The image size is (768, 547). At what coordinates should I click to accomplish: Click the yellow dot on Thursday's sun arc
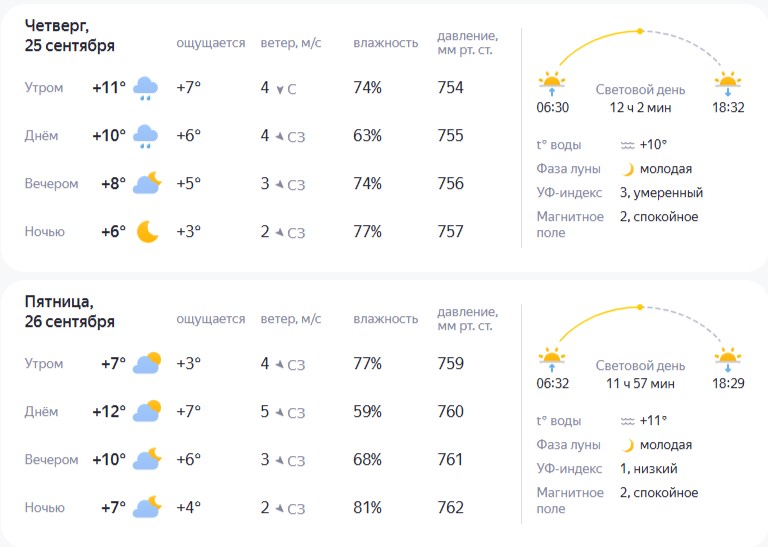pyautogui.click(x=640, y=31)
